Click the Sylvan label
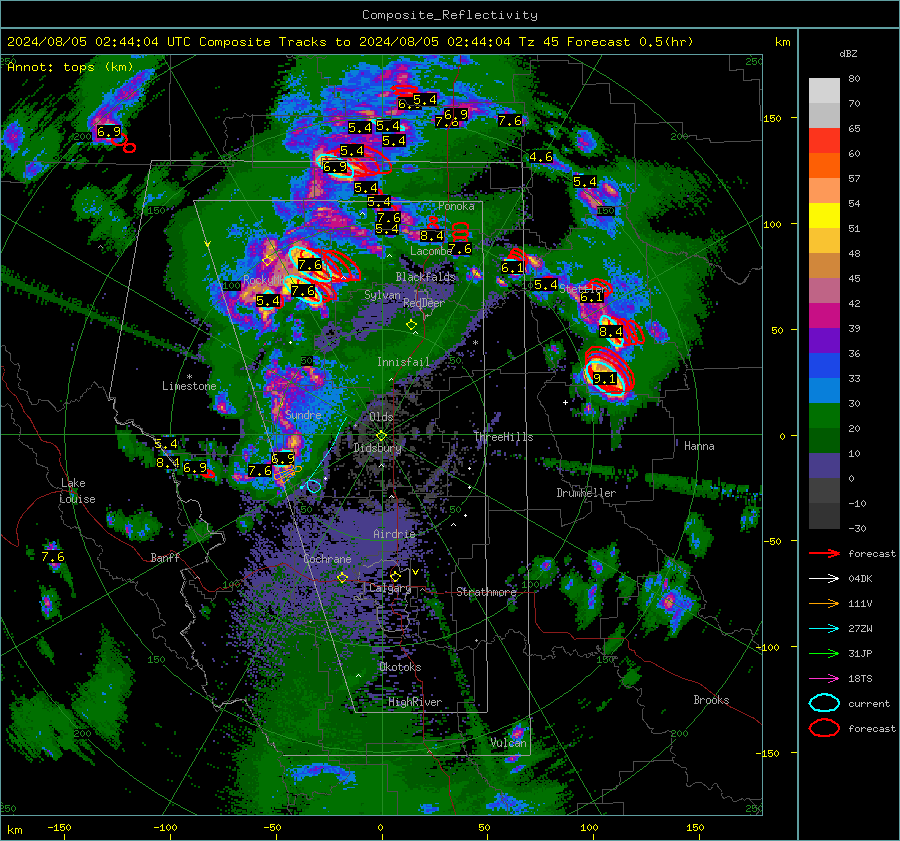Image resolution: width=900 pixels, height=841 pixels. coord(382,295)
